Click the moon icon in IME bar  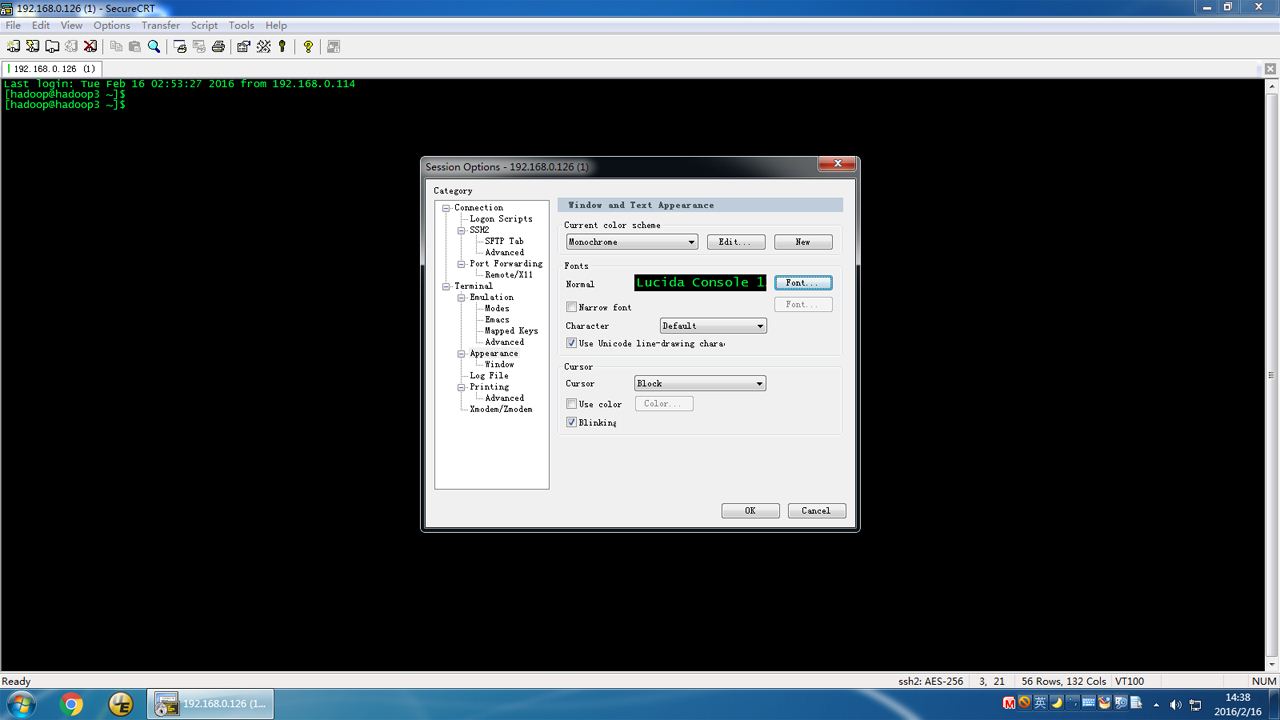click(1056, 703)
